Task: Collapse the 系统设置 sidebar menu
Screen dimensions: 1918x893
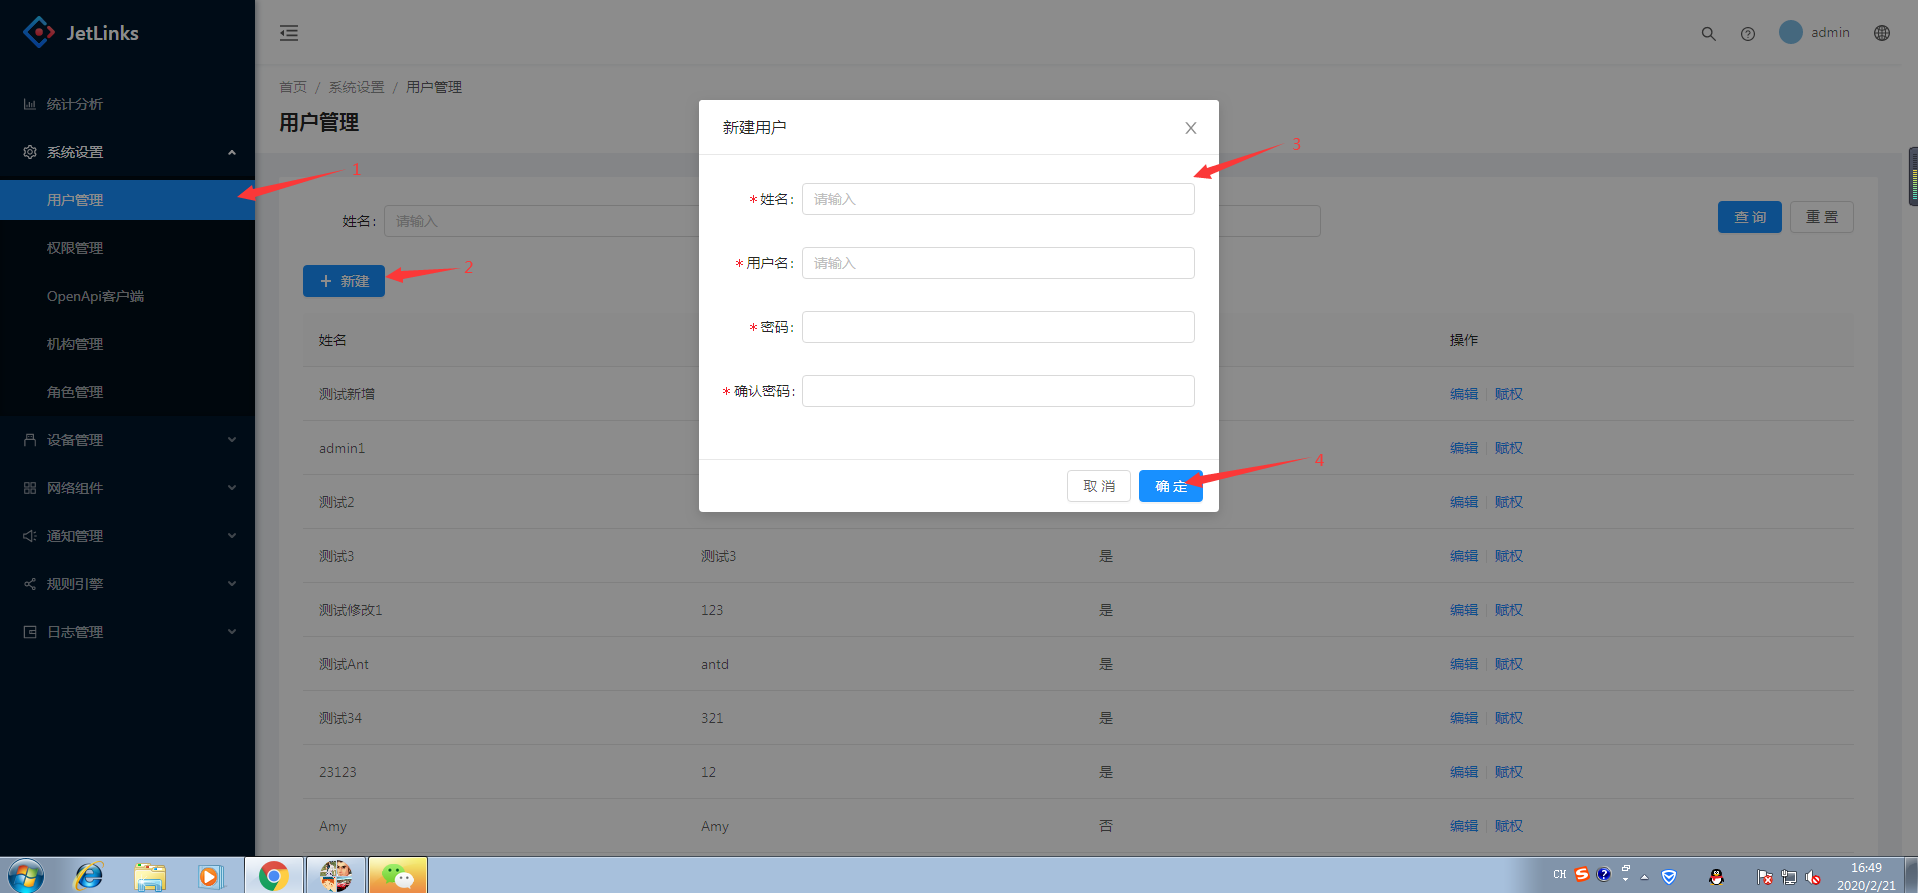Action: click(127, 152)
